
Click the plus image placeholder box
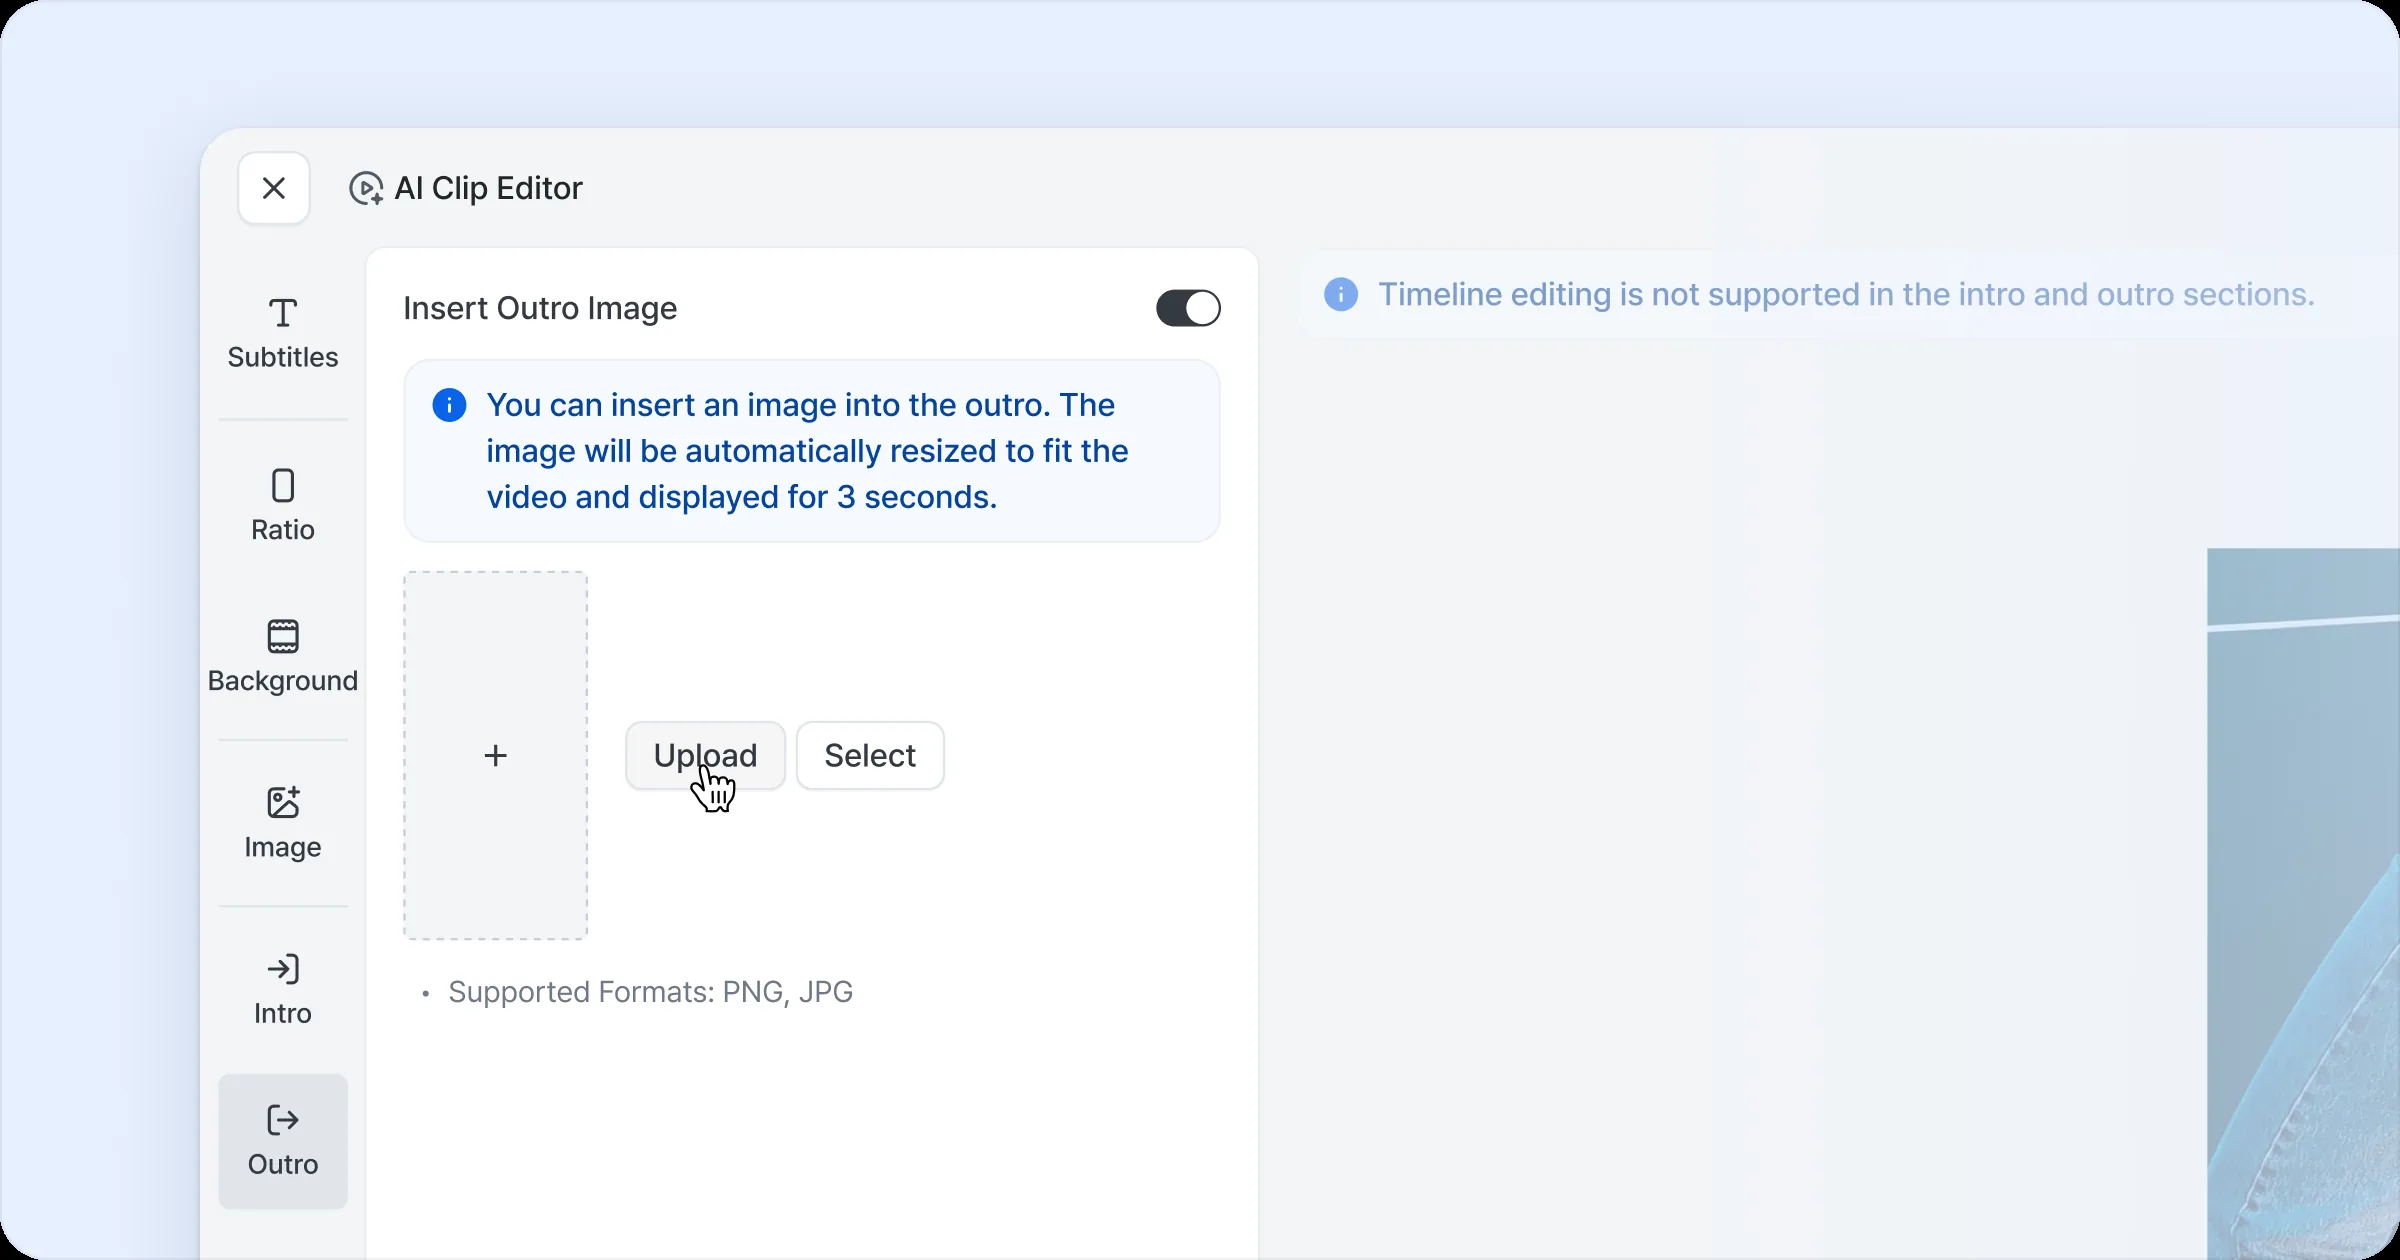point(496,755)
